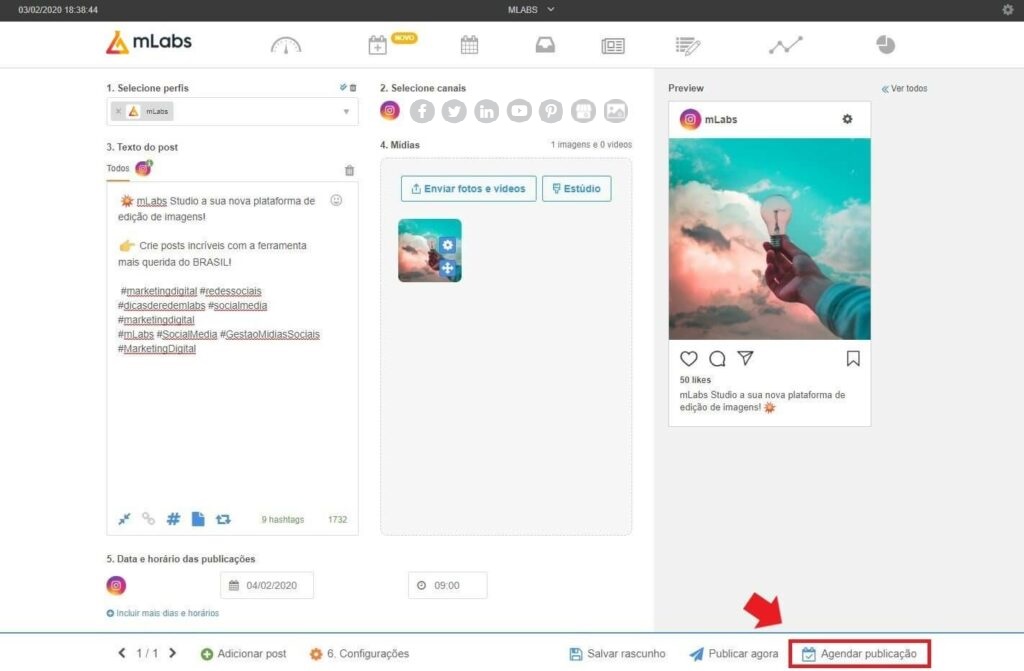Open 6. Configurações
This screenshot has height=671, width=1024.
[x=359, y=653]
